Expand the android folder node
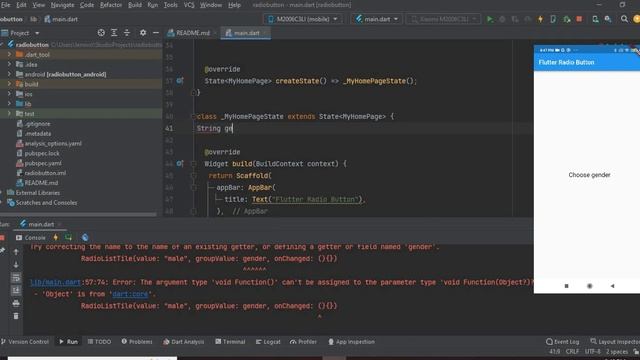The height and width of the screenshot is (360, 640). [x=9, y=74]
